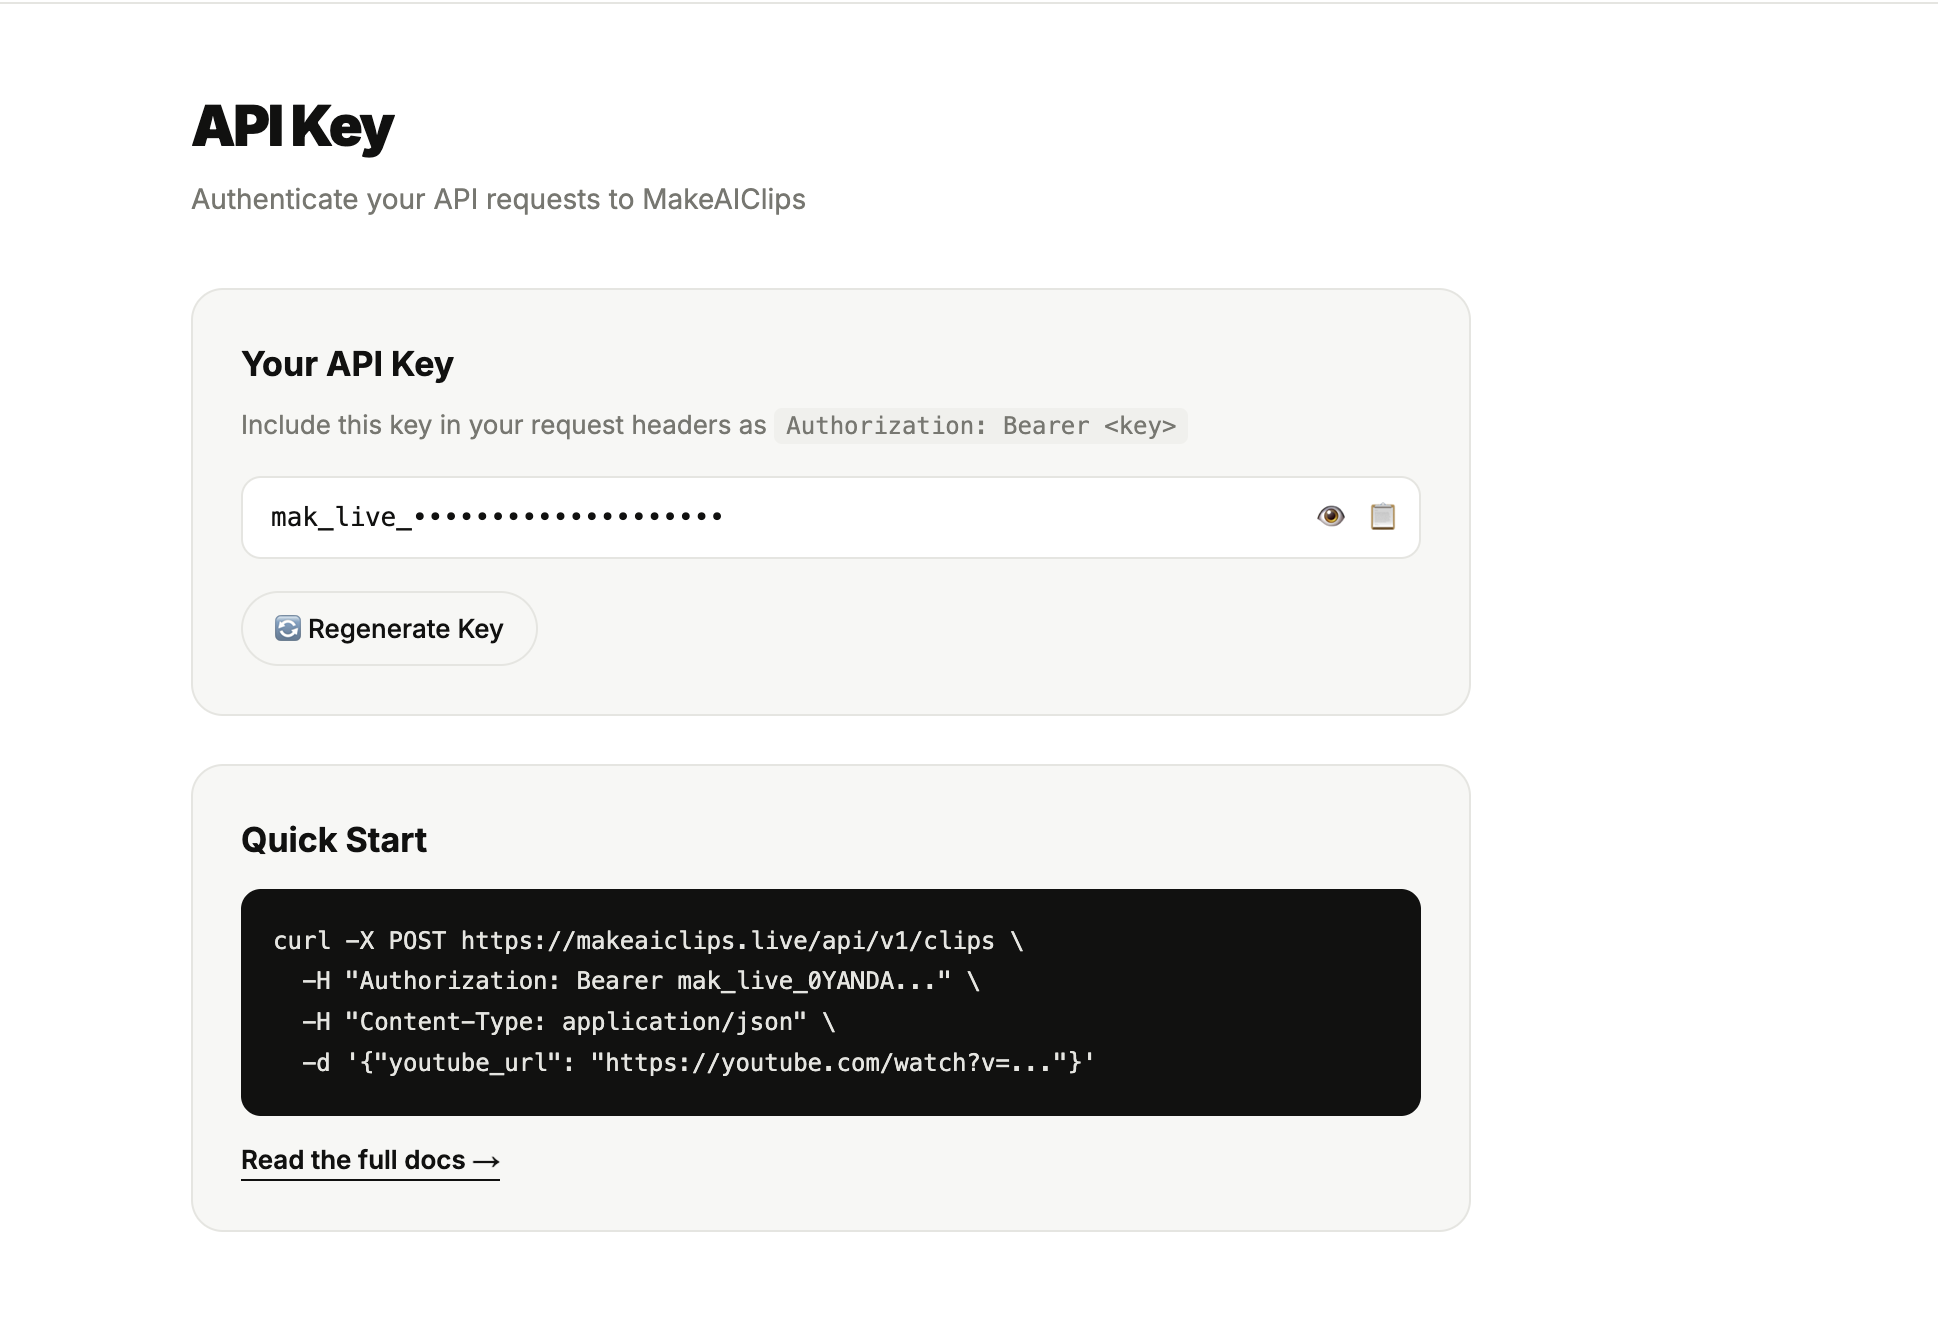Collapse the Quick Start panel
This screenshot has width=1938, height=1336.
[x=333, y=840]
